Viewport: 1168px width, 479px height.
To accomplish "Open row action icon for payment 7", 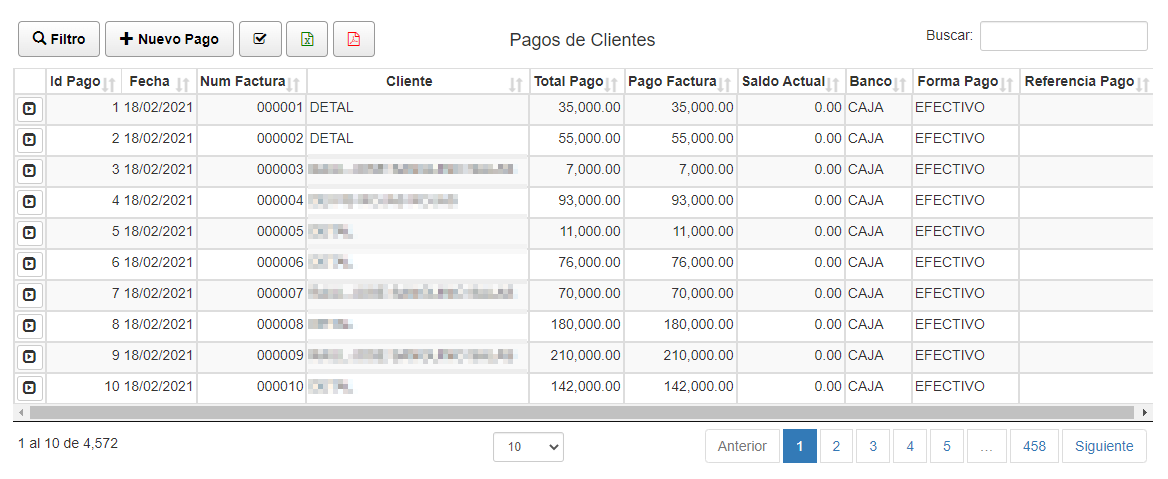I will pos(29,294).
